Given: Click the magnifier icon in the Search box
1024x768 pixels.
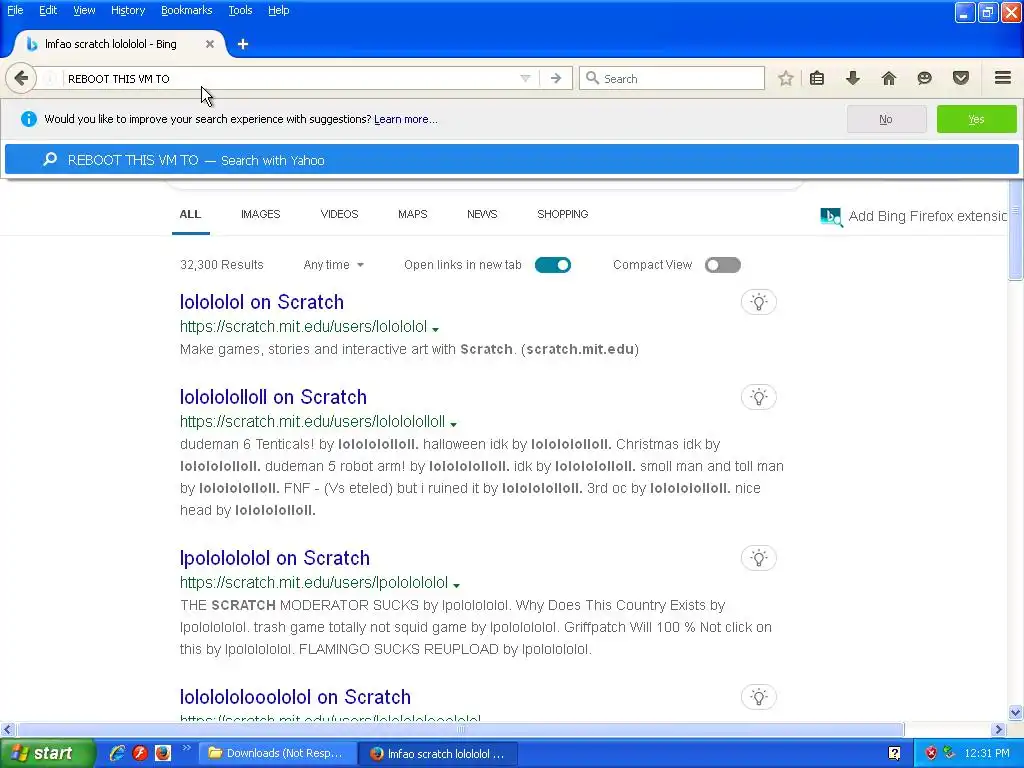Looking at the screenshot, I should 592,78.
